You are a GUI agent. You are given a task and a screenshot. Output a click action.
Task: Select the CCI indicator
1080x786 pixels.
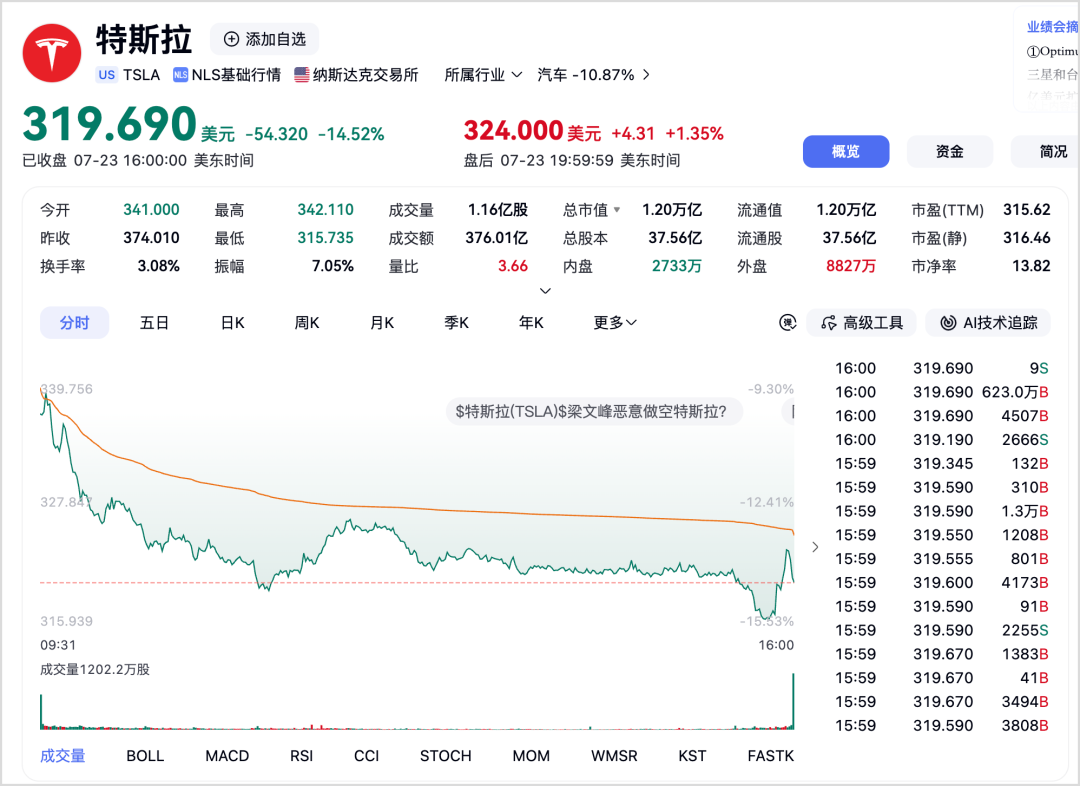[x=366, y=756]
